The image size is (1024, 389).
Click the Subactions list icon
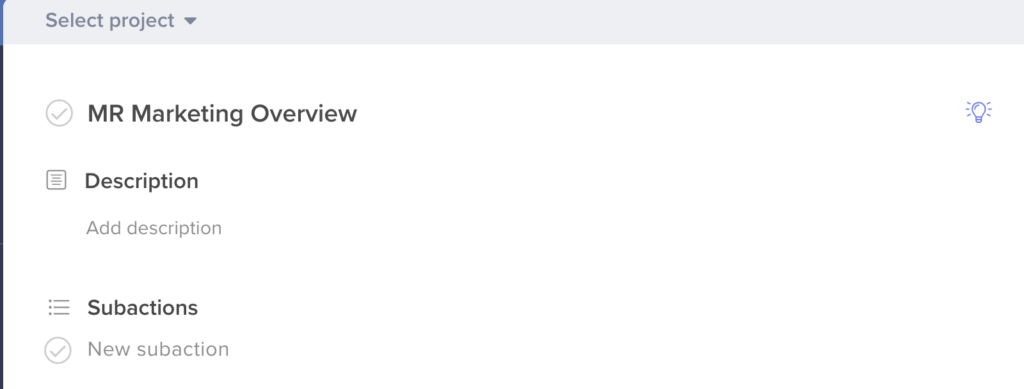tap(59, 307)
